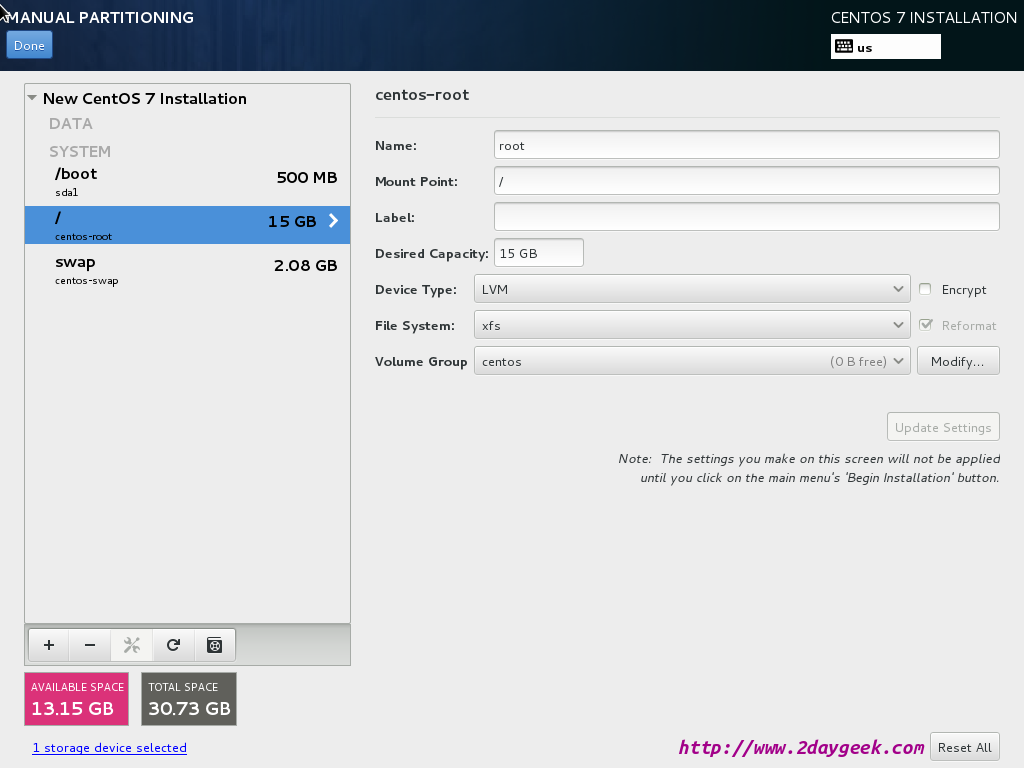Open the arrow on the centos-root row
This screenshot has height=768, width=1024.
(333, 221)
